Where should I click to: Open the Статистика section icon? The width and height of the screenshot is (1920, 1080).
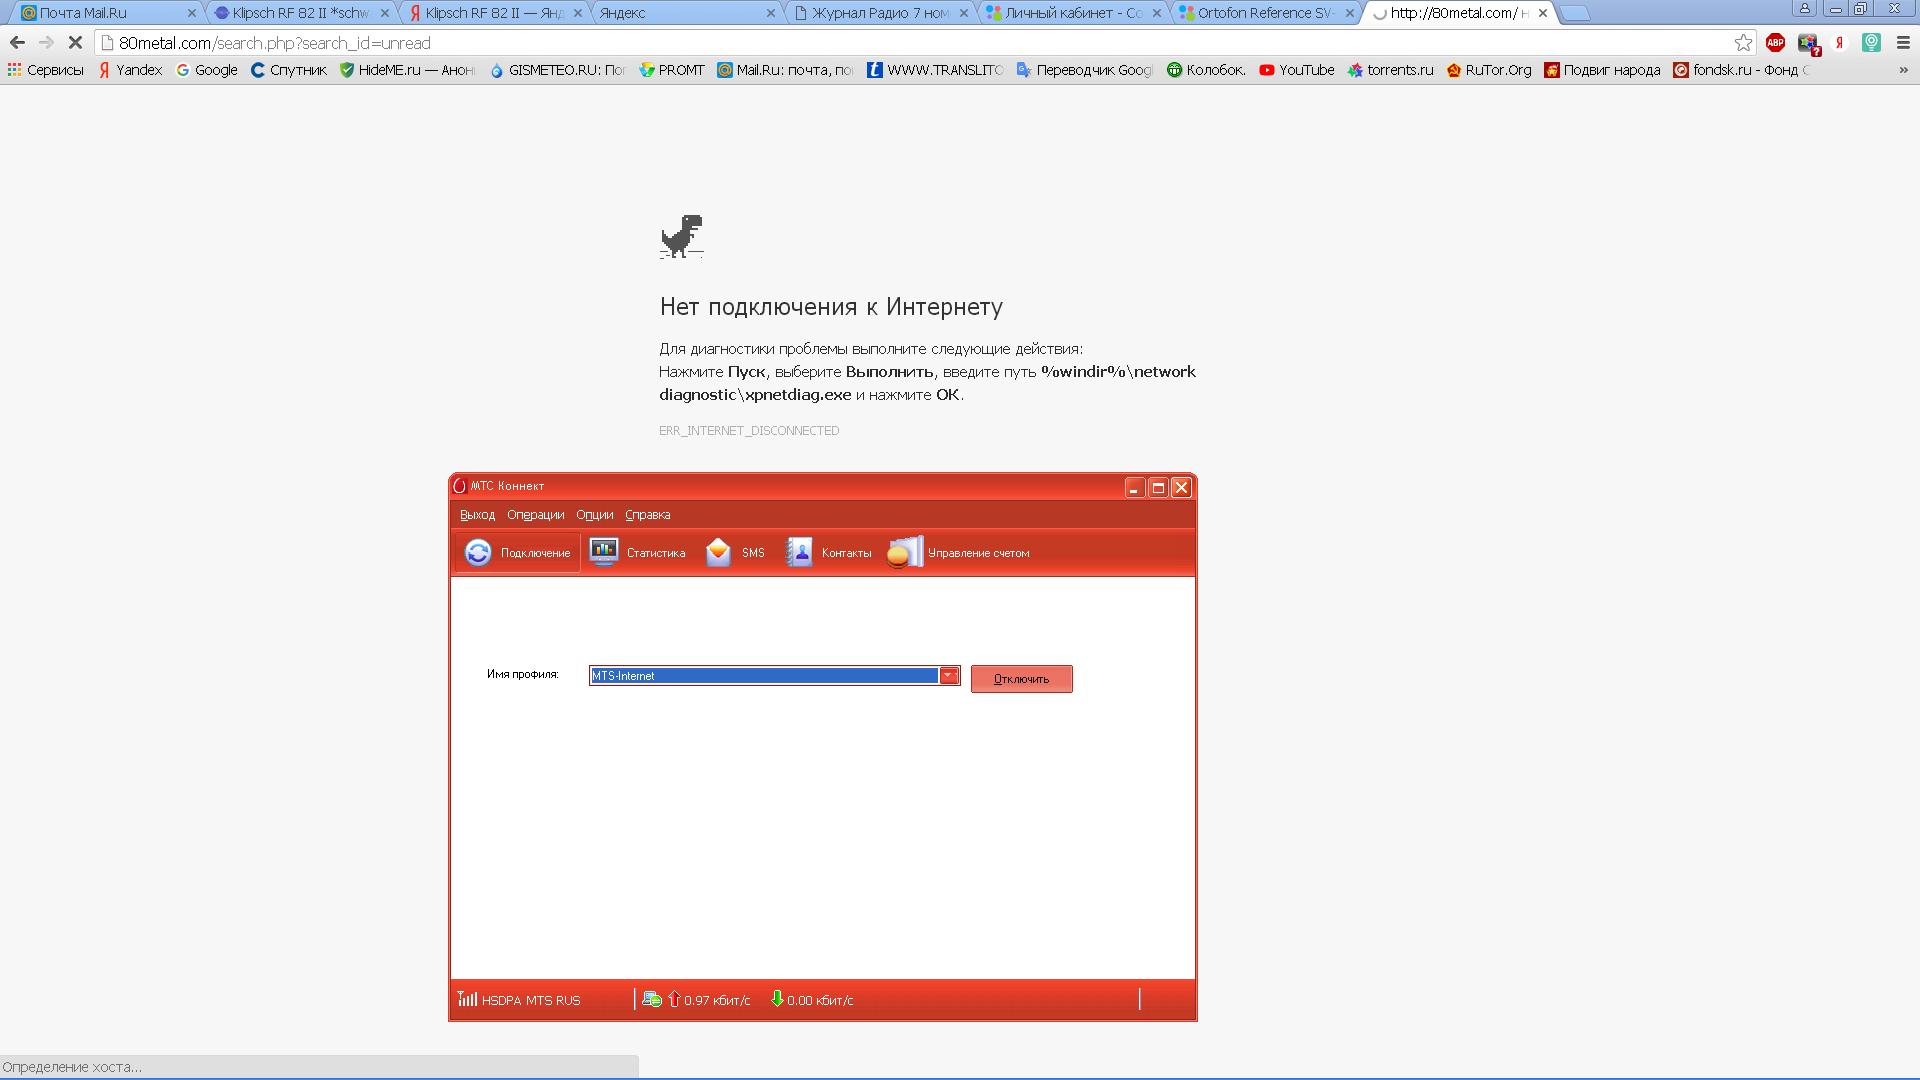point(604,552)
